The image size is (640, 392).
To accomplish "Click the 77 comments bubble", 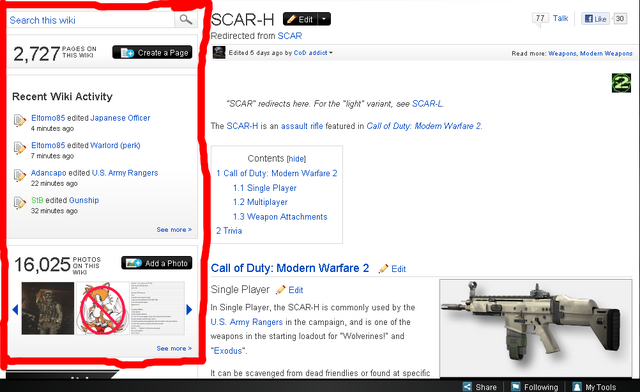I will [540, 18].
